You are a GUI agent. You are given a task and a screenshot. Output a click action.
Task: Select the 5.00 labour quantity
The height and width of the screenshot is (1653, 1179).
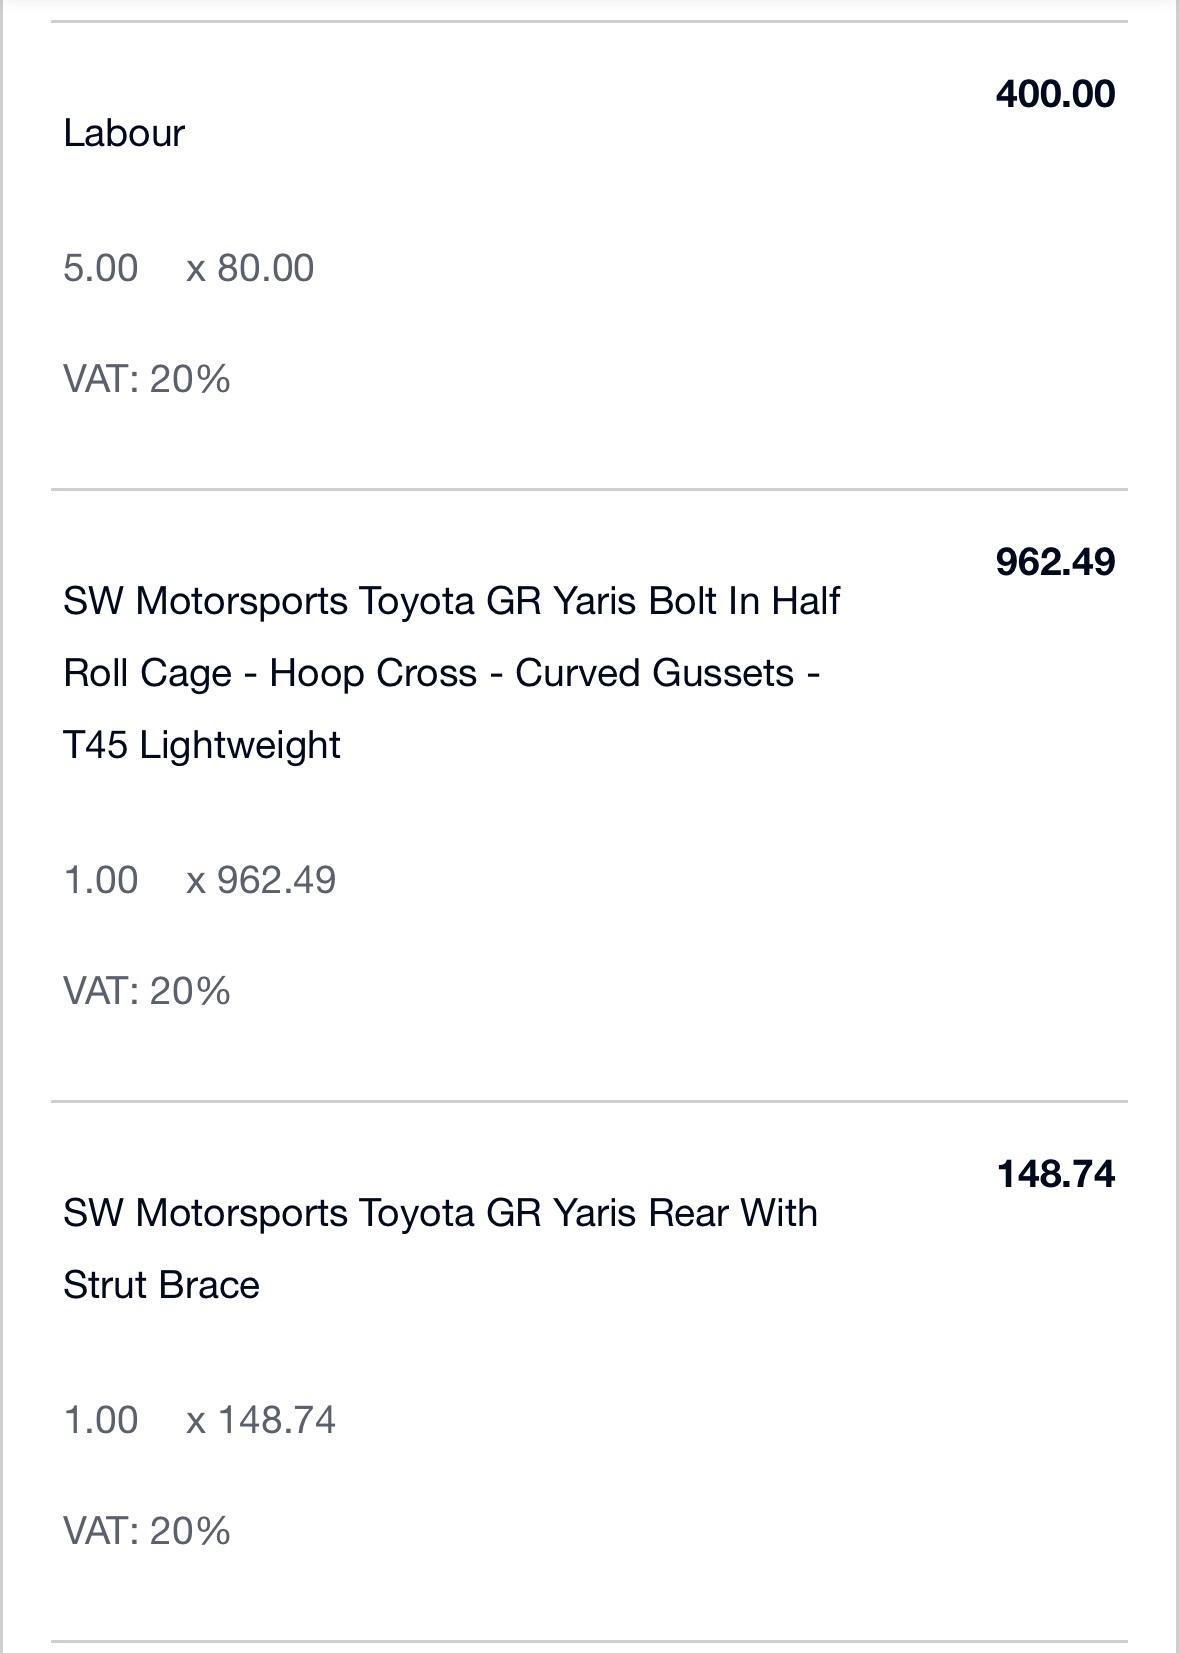click(x=101, y=268)
